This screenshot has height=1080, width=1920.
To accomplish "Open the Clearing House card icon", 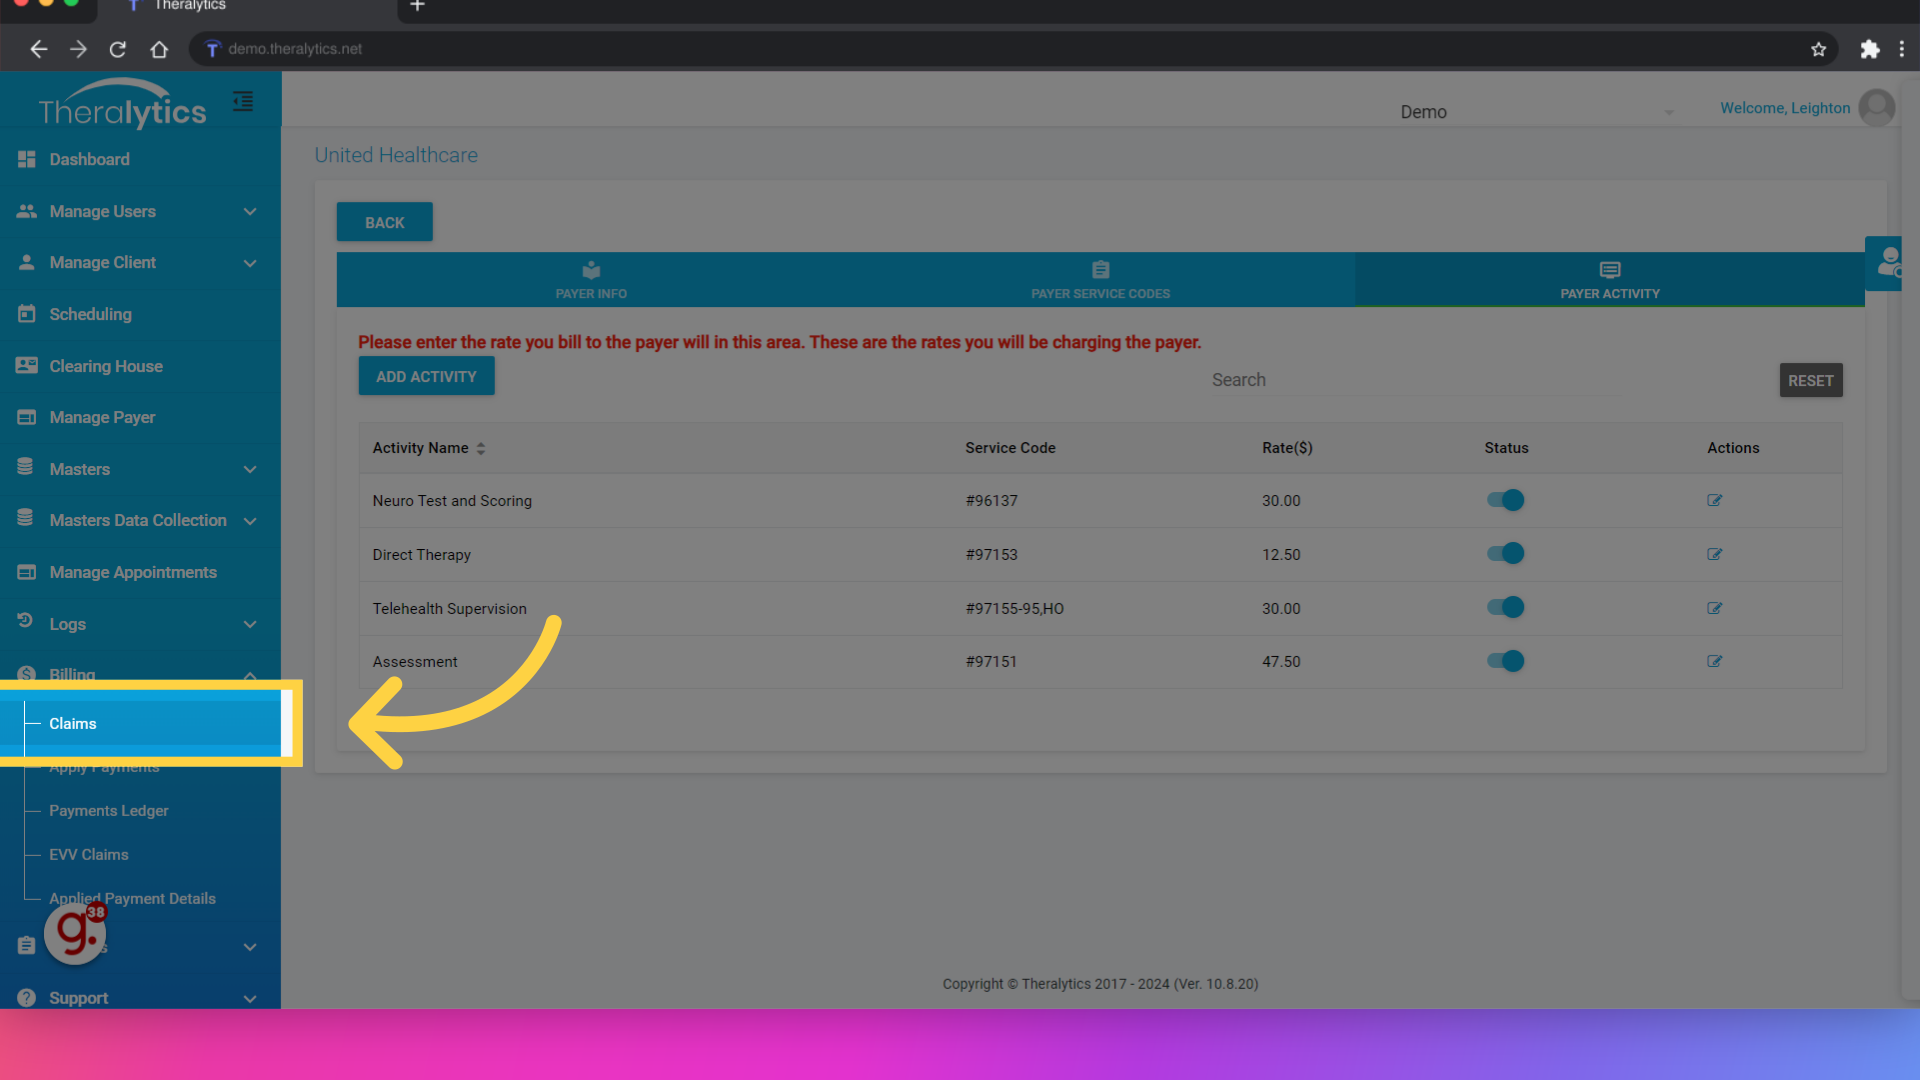I will [x=27, y=366].
